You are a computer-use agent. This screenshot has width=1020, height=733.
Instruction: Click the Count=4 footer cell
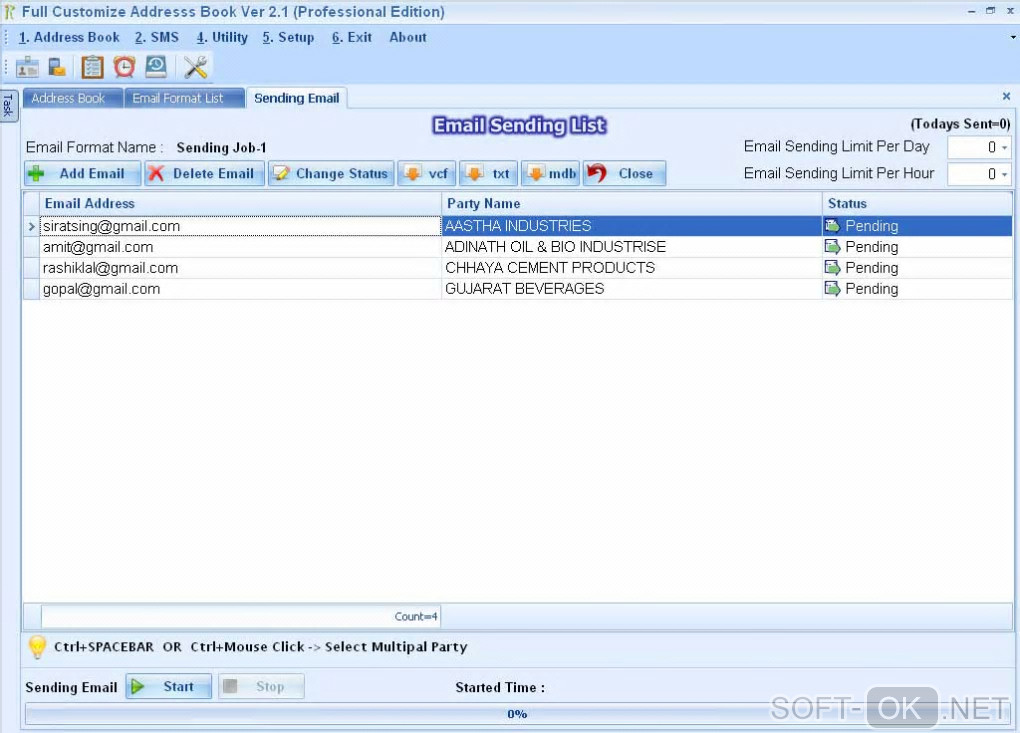[240, 616]
